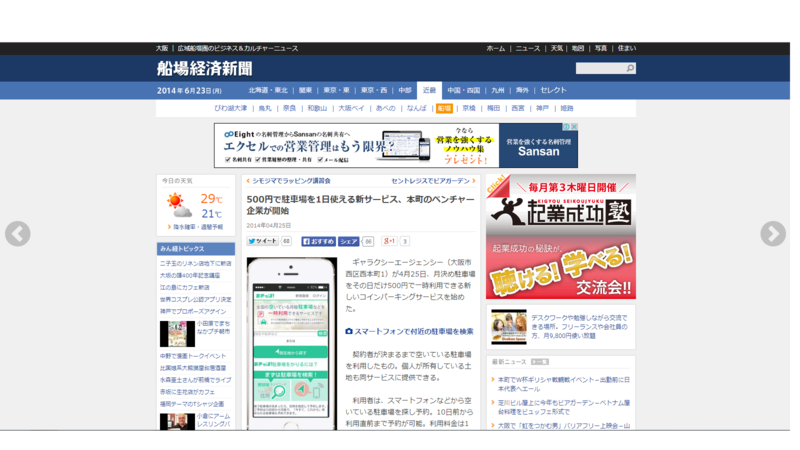The image size is (800, 450).
Task: Click the Facebook シェア button
Action: [348, 241]
